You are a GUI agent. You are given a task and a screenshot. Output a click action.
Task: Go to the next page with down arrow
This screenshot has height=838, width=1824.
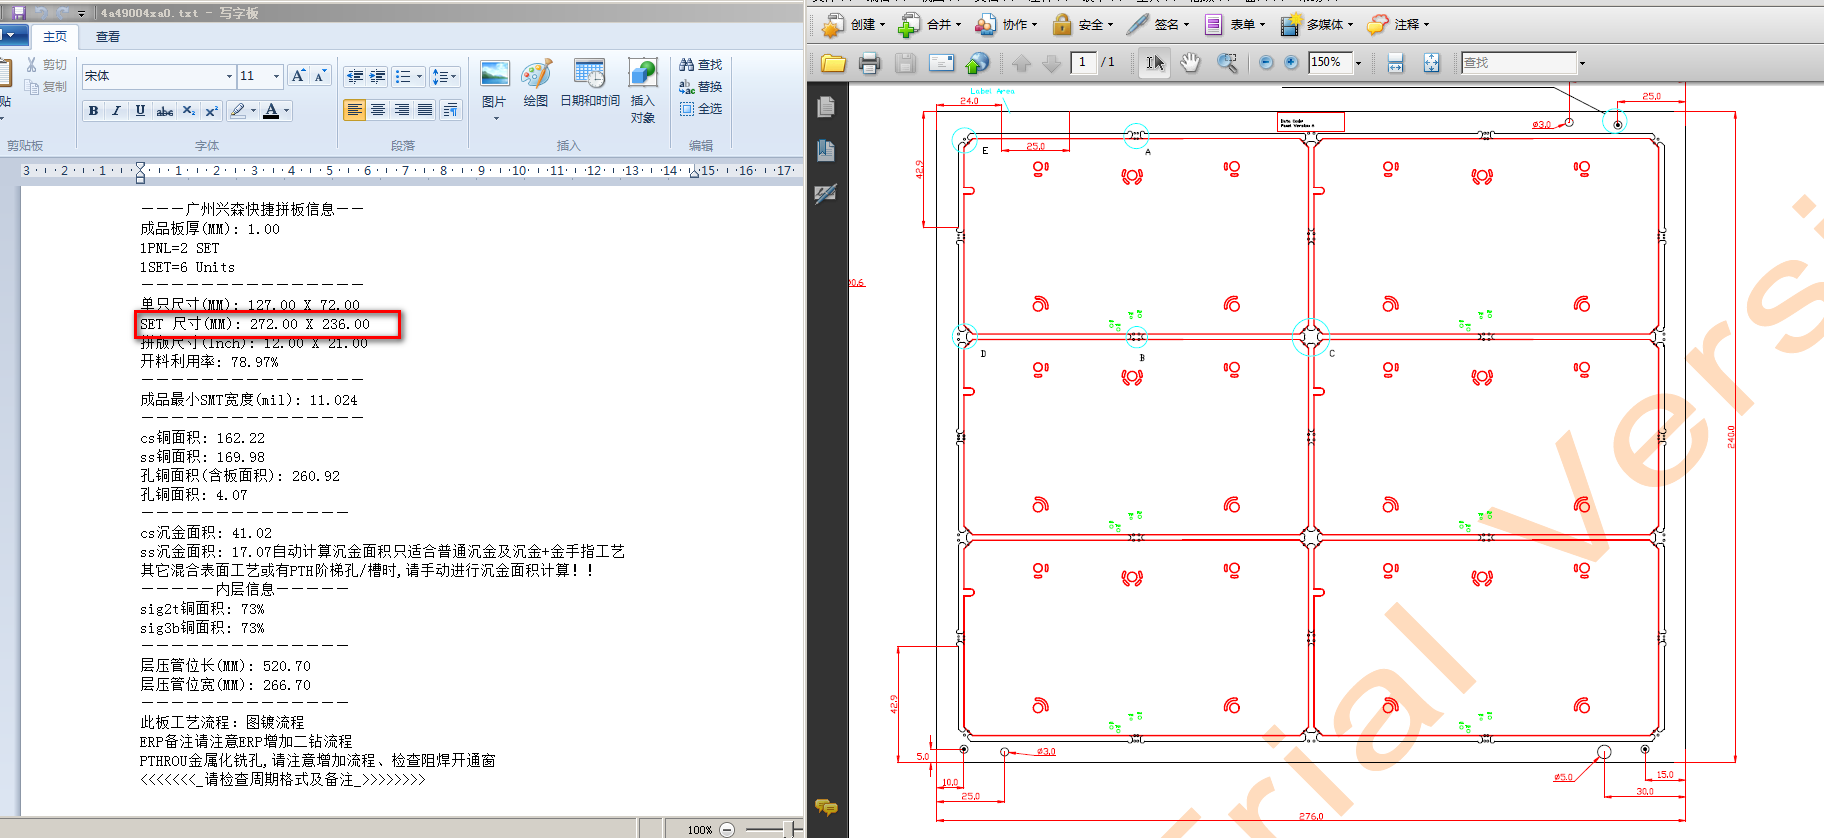pos(1051,63)
